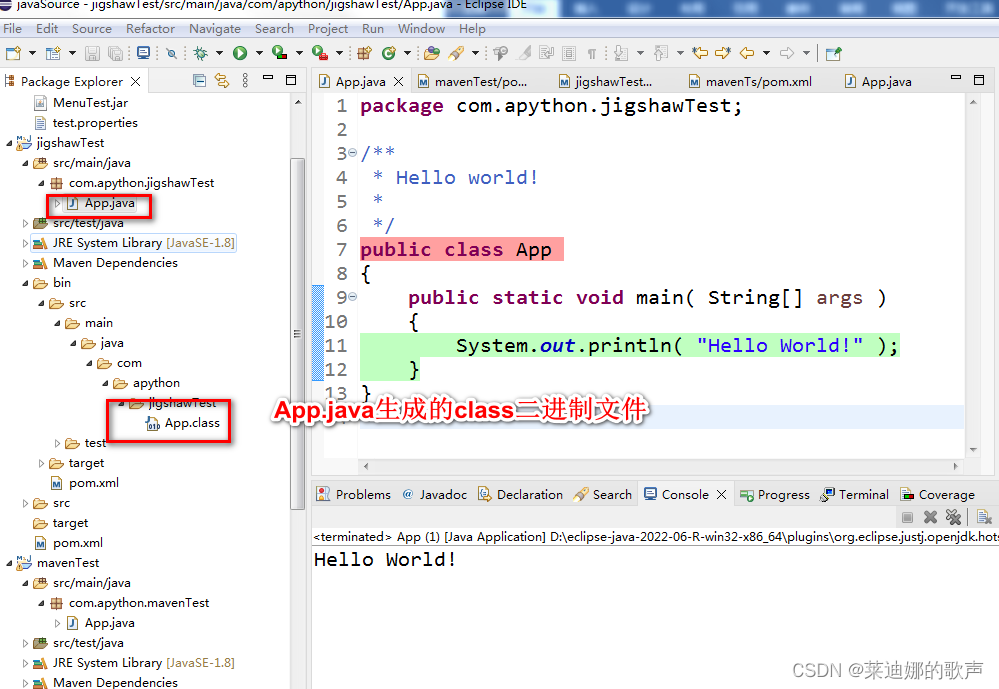Open the Source menu
The height and width of the screenshot is (689, 999).
pos(92,29)
